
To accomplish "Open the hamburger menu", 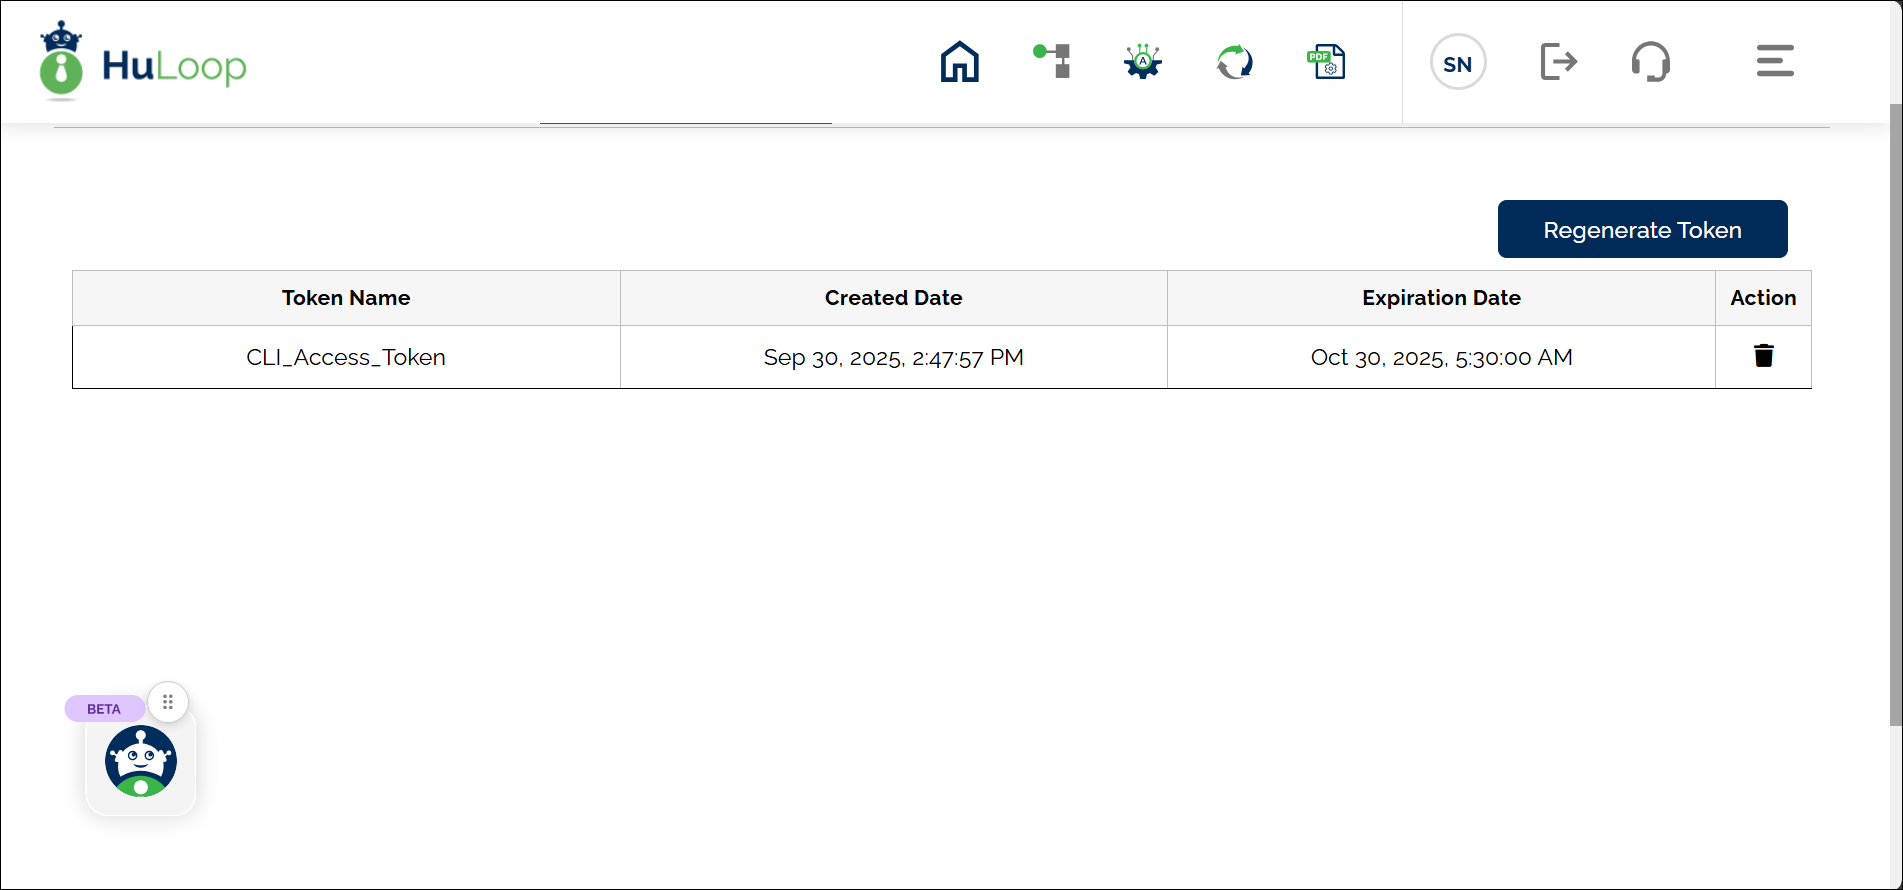I will coord(1774,61).
